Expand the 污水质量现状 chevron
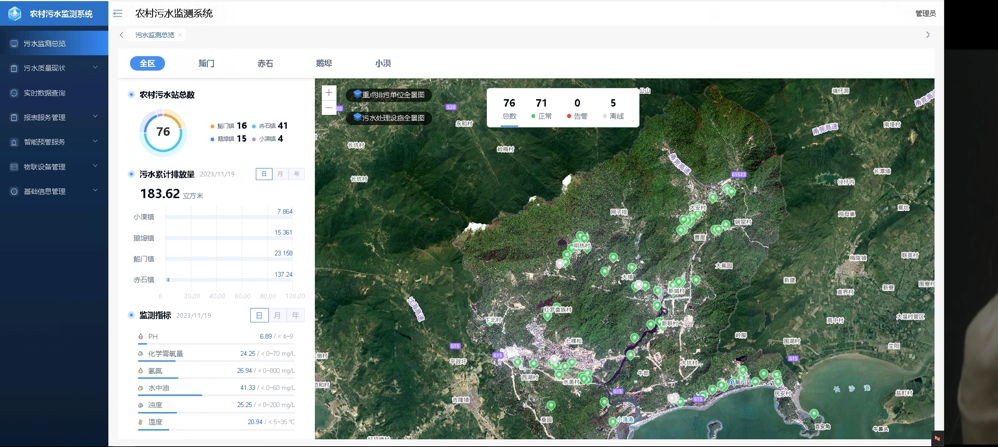Screen dimensions: 998x447 pyautogui.click(x=95, y=67)
